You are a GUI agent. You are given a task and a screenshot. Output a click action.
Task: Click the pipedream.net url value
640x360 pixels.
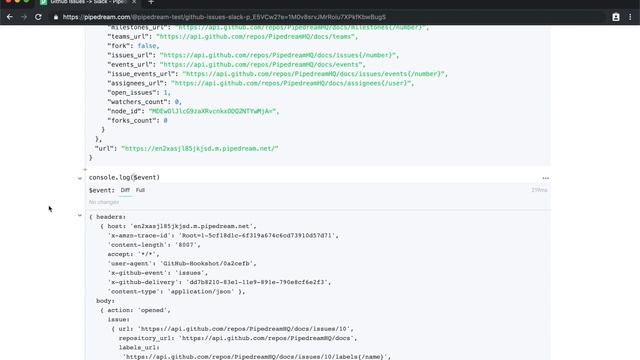(200, 149)
